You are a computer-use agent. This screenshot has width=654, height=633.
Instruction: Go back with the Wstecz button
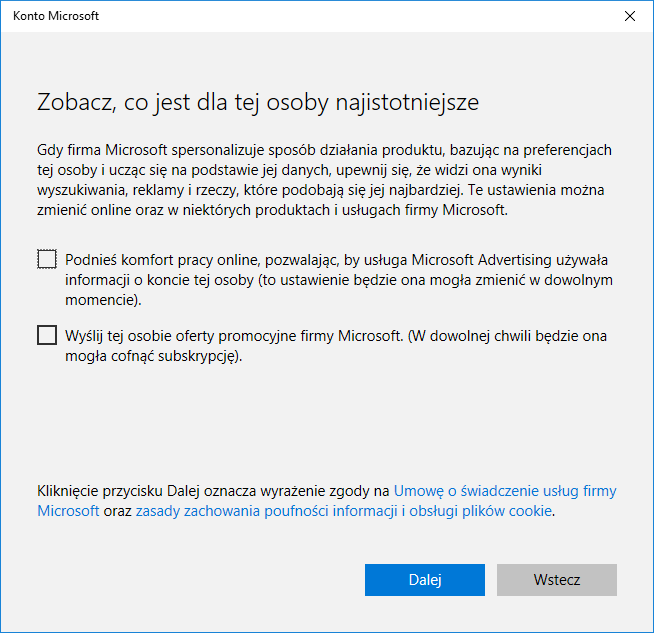coord(556,580)
